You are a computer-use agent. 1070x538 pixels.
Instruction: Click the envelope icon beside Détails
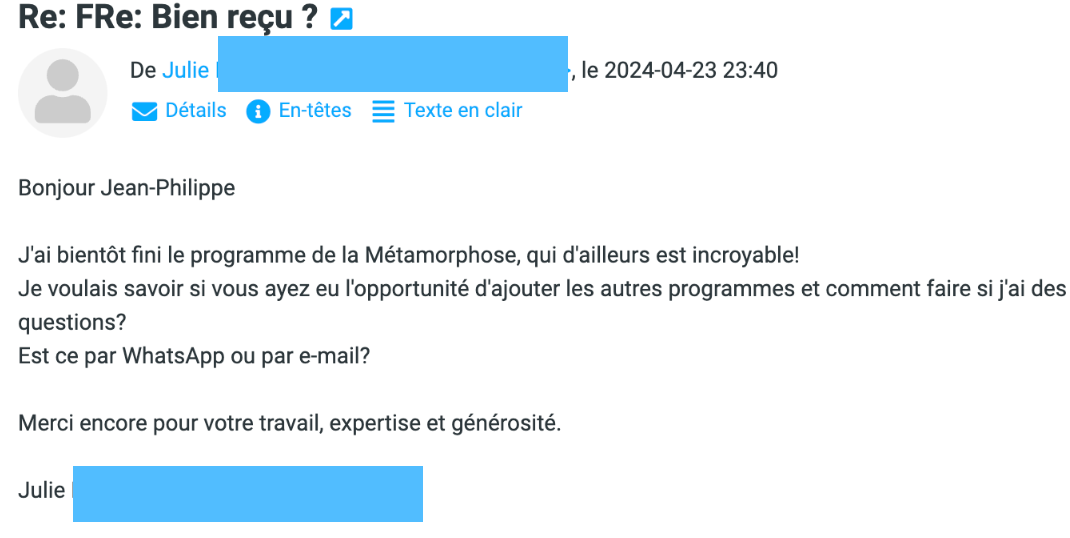pos(145,111)
